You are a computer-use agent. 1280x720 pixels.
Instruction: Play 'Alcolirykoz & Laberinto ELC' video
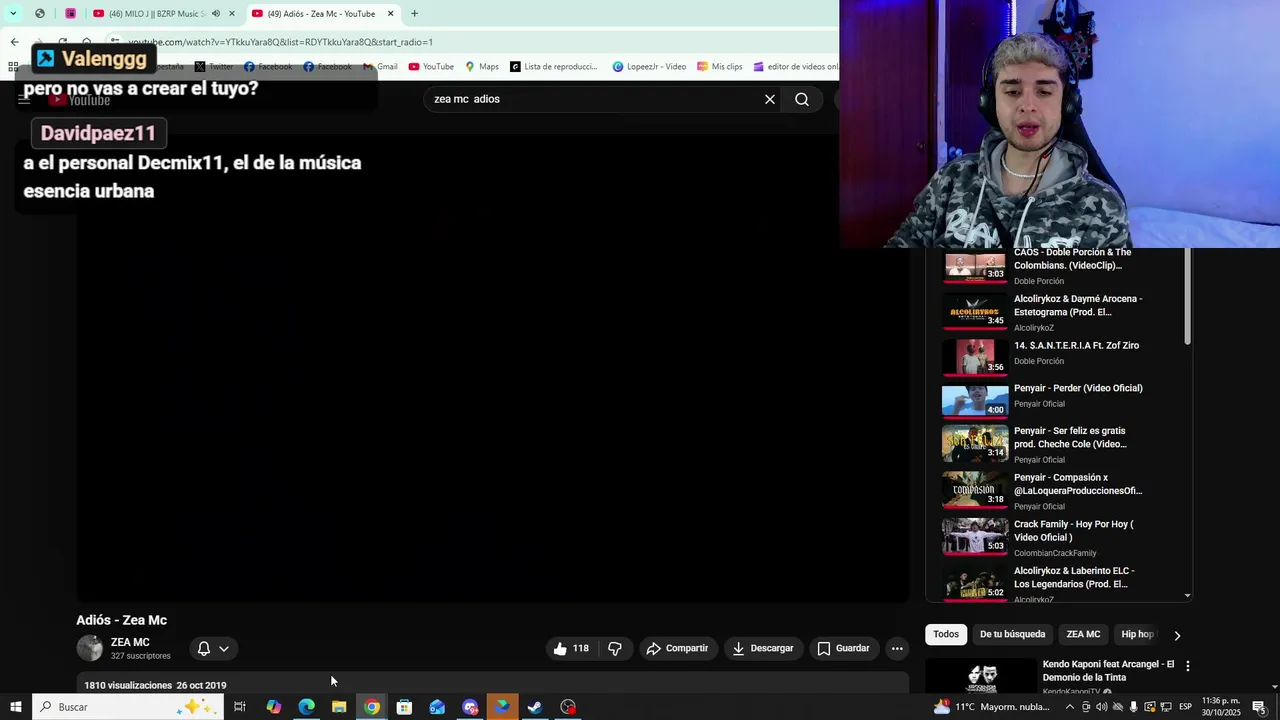click(1060, 583)
